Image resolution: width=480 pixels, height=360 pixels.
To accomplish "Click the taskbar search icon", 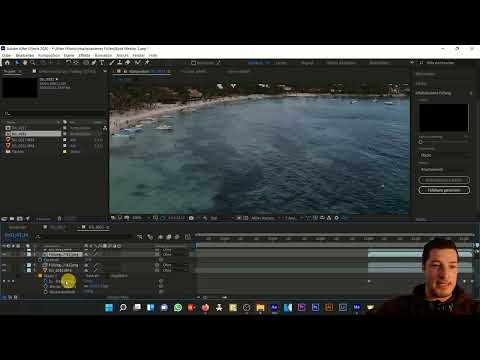I will [x=123, y=307].
